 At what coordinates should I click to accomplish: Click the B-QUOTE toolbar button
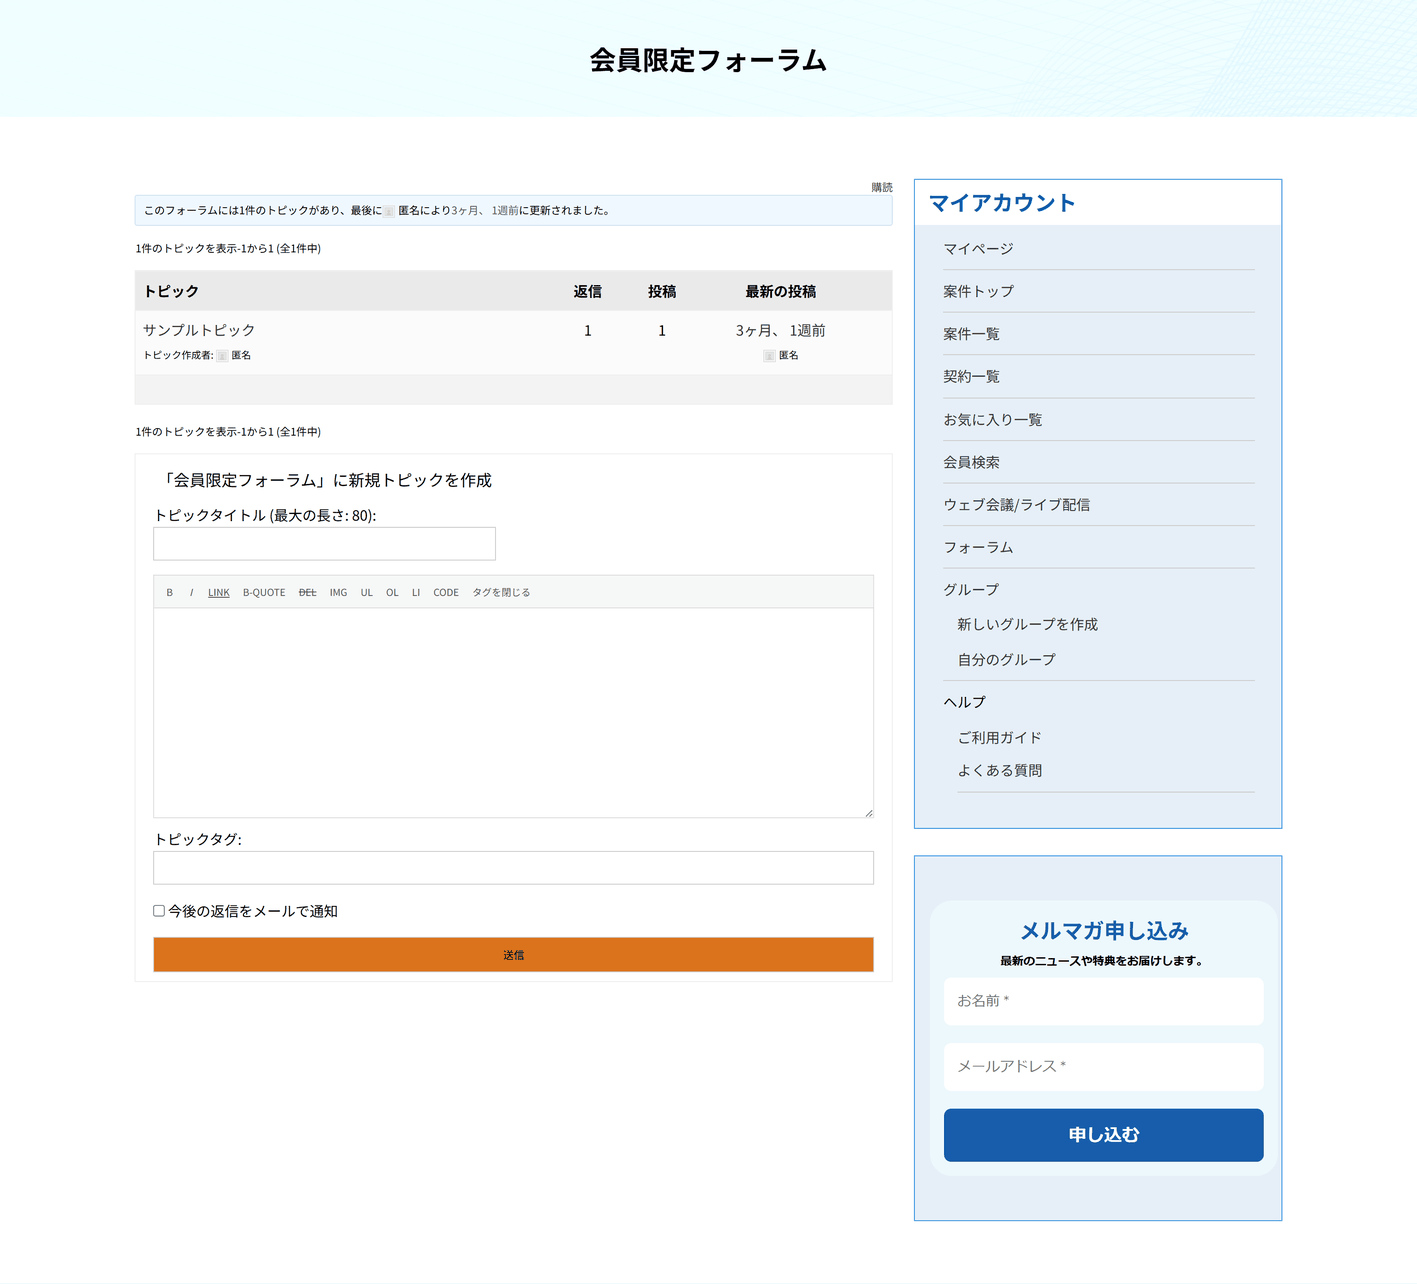coord(264,593)
